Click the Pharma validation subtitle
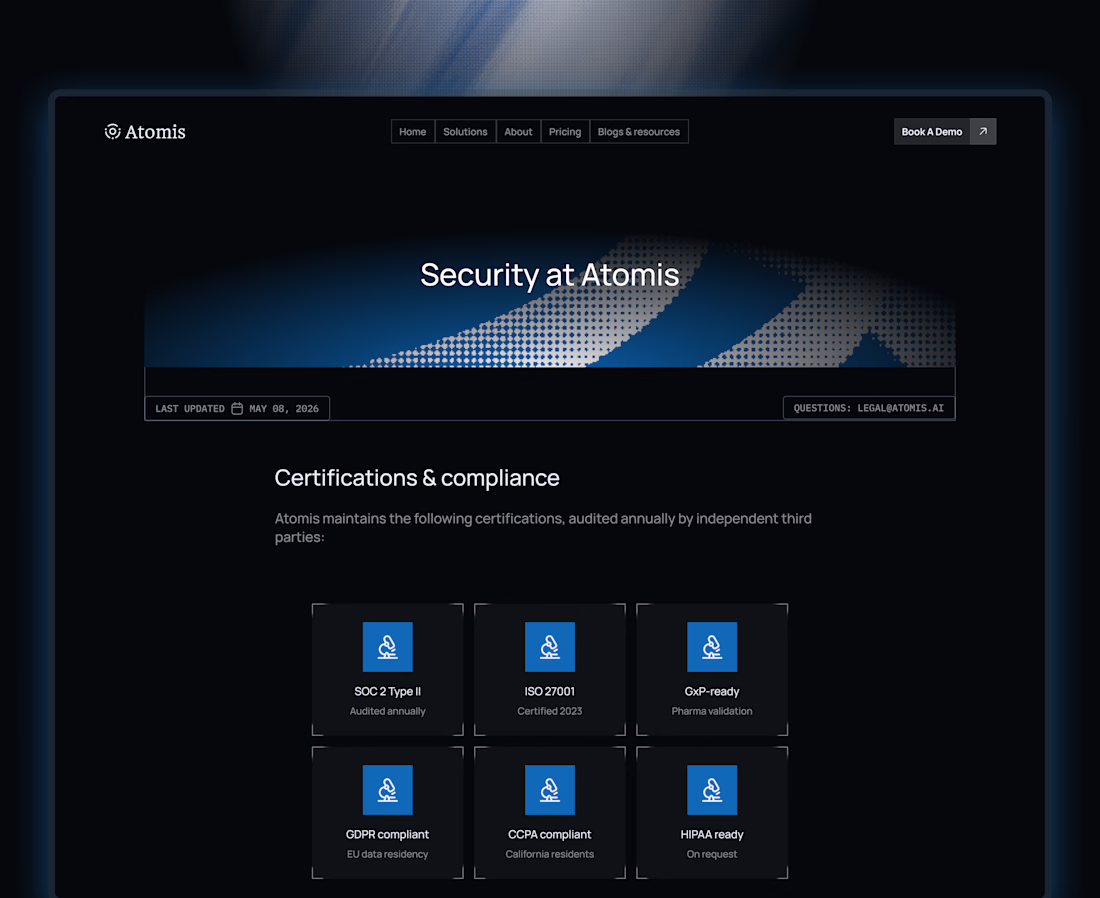This screenshot has width=1100, height=898. point(712,711)
